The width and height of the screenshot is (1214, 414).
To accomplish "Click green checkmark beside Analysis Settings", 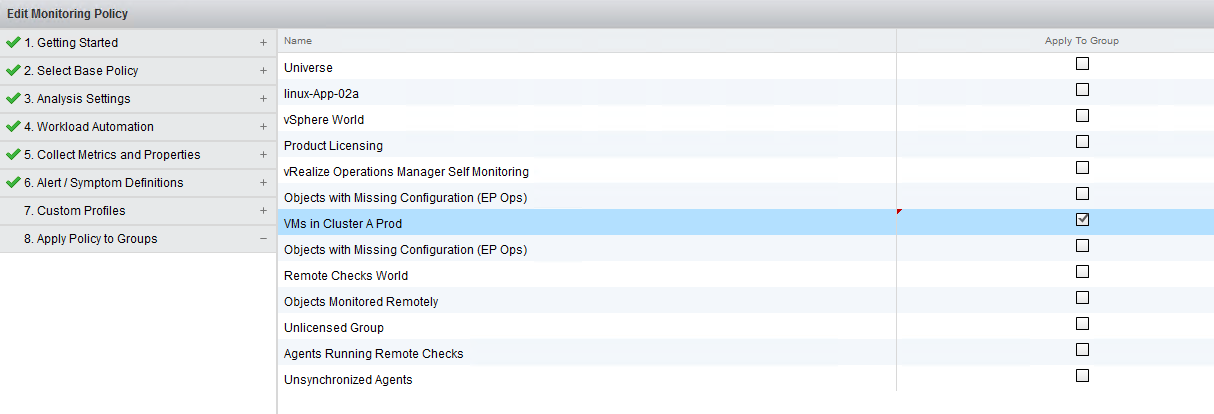I will (x=13, y=99).
